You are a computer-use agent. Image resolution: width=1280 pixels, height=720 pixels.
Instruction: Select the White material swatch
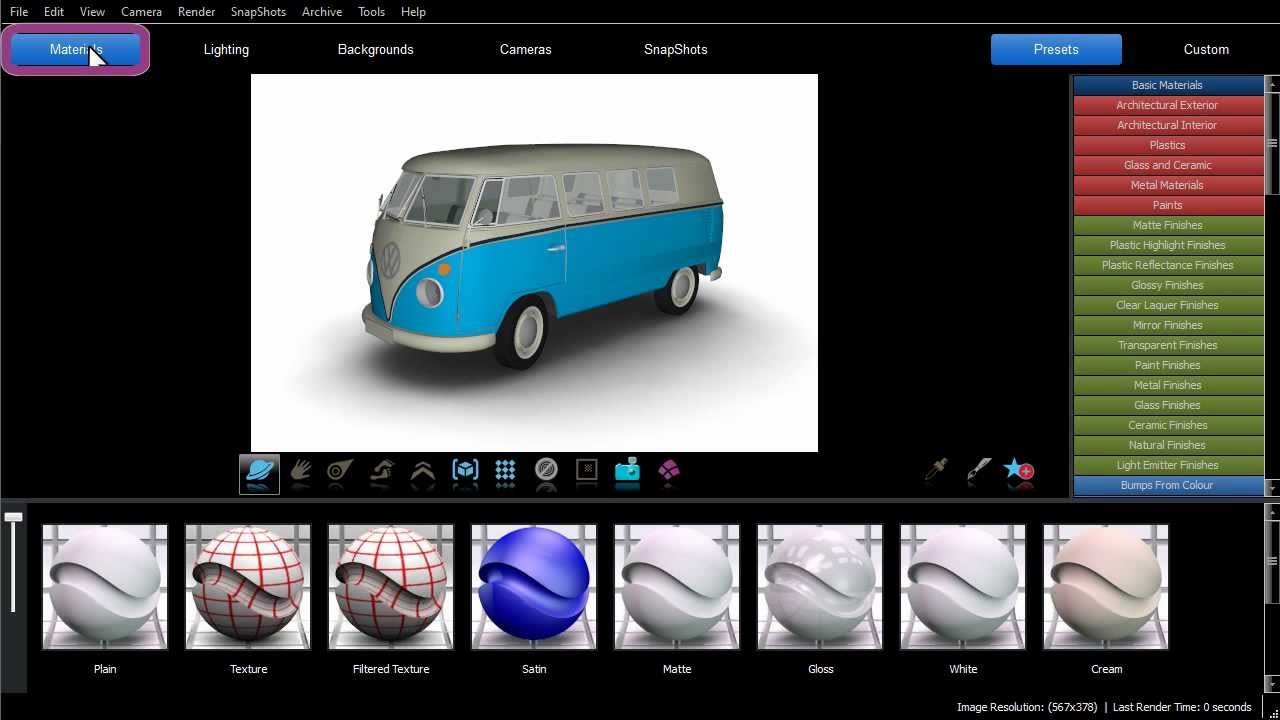pyautogui.click(x=963, y=587)
